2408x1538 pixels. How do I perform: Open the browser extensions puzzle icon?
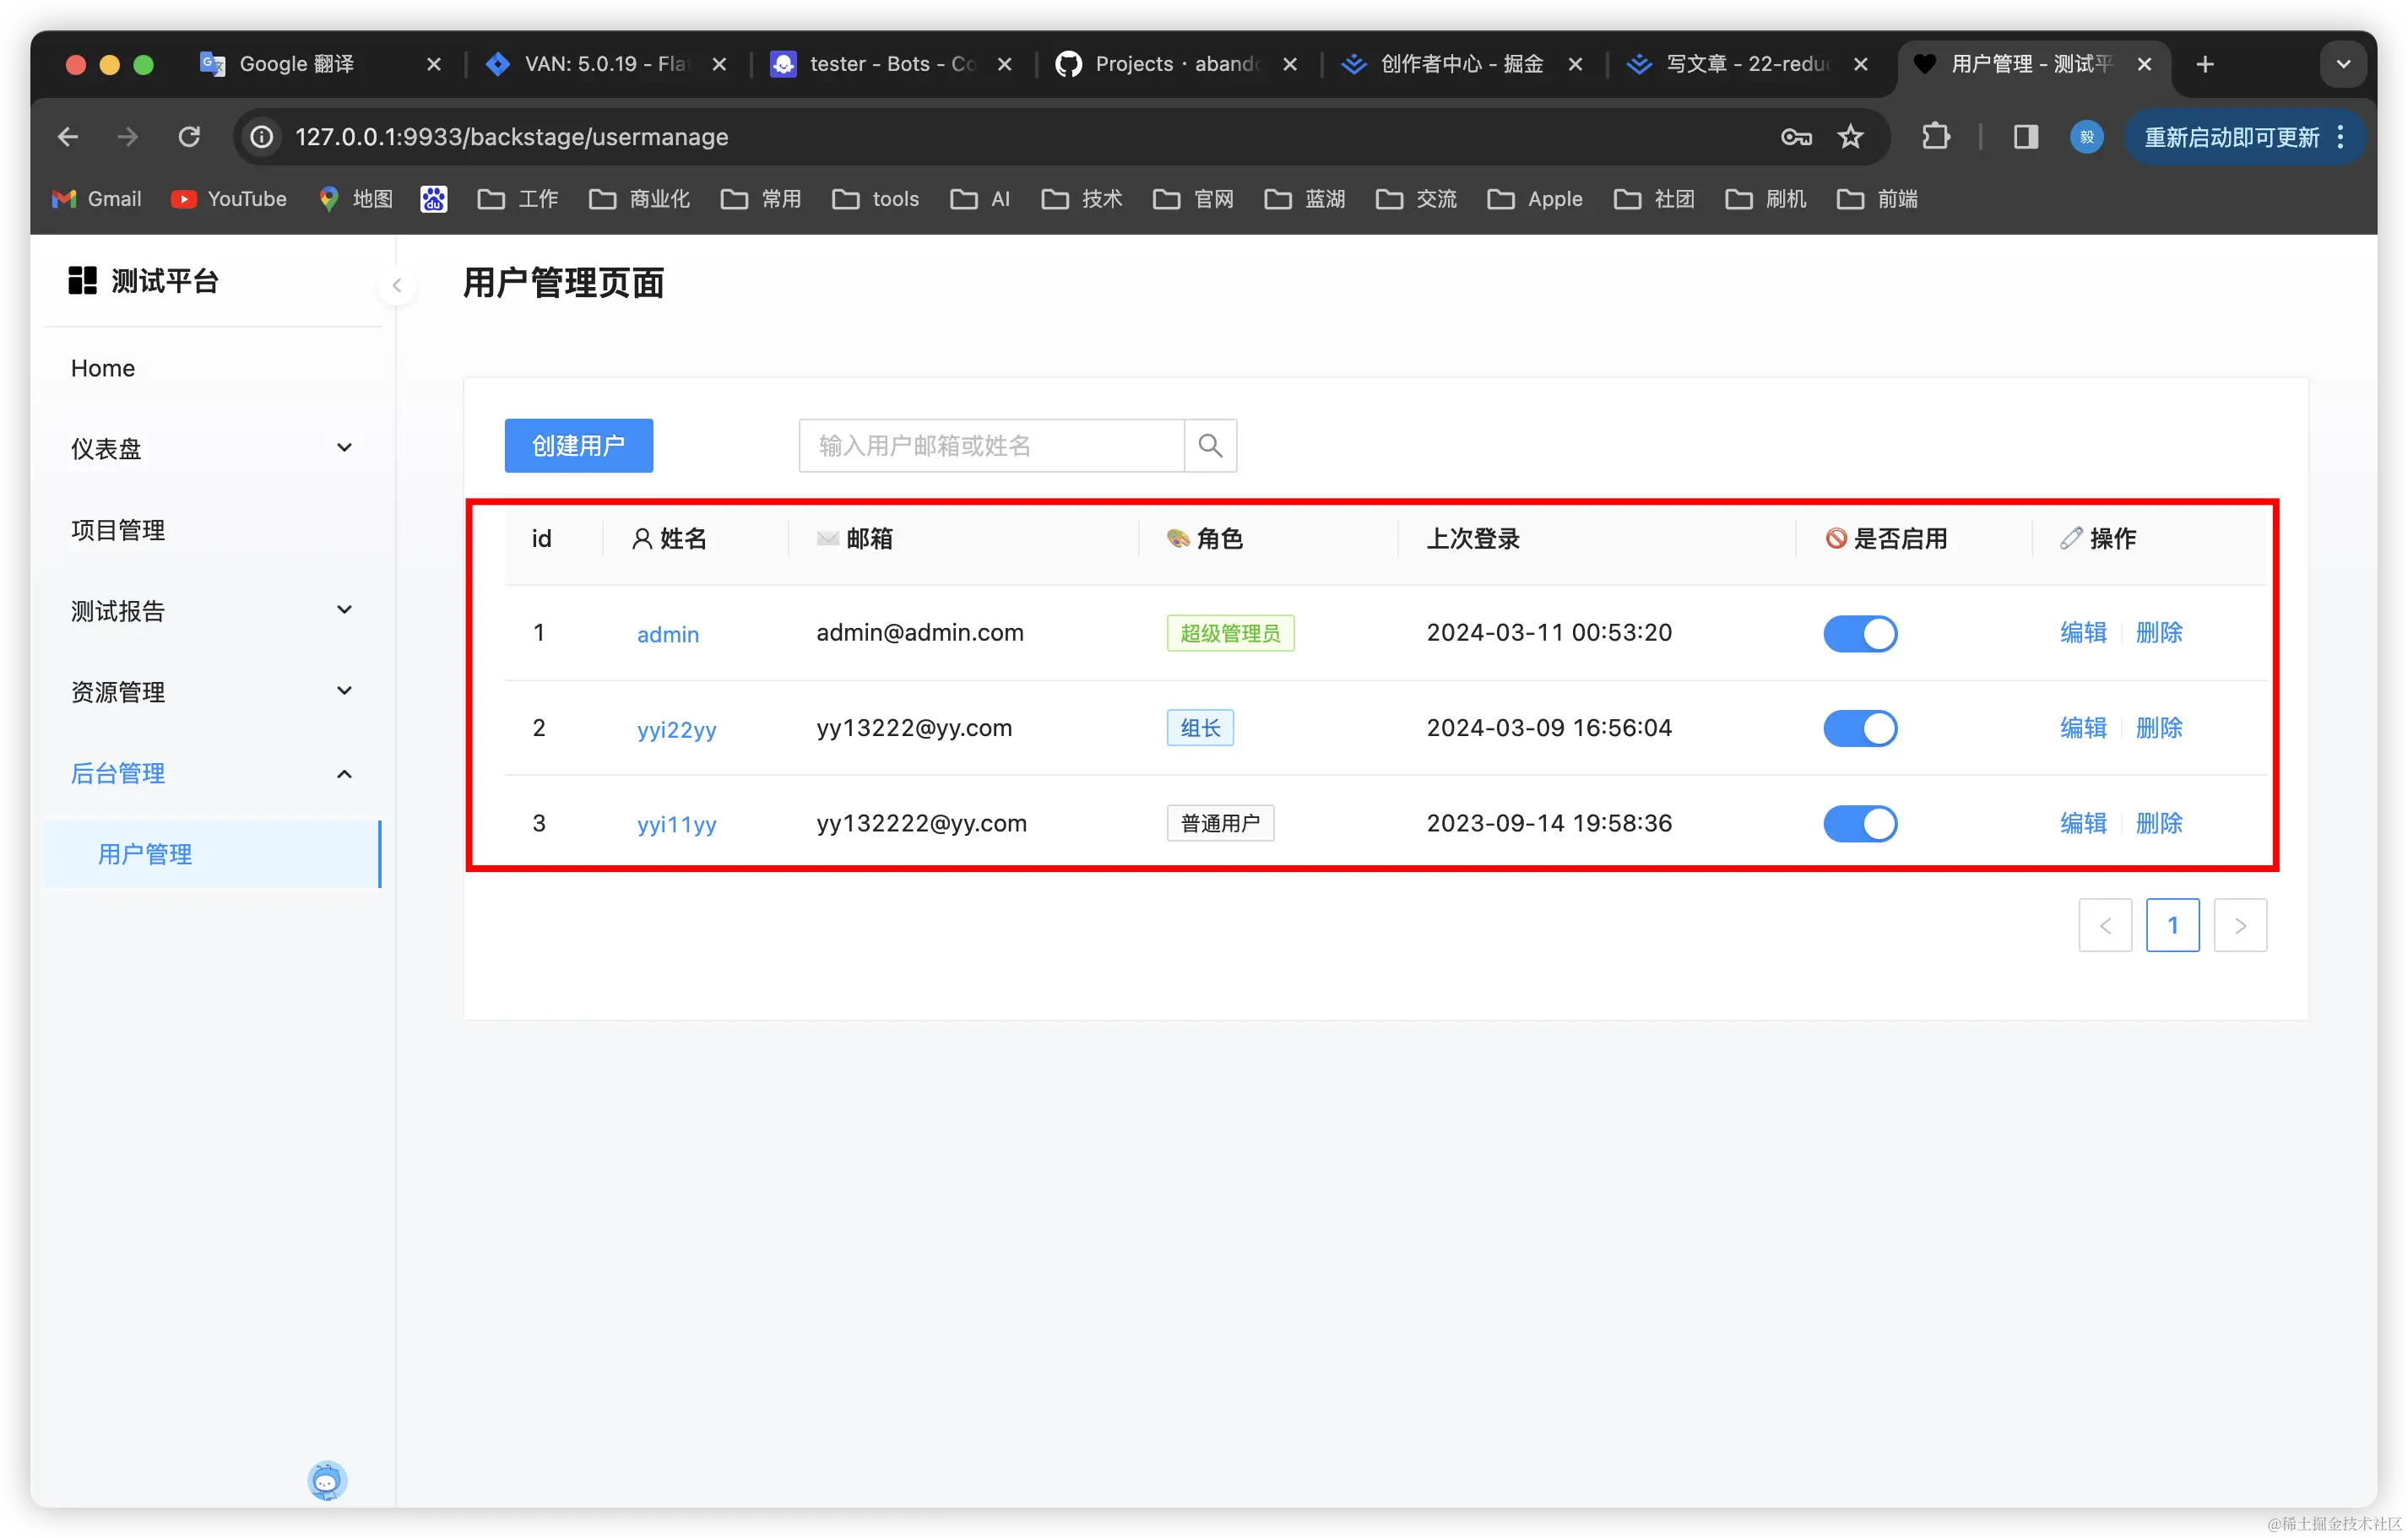tap(1936, 137)
